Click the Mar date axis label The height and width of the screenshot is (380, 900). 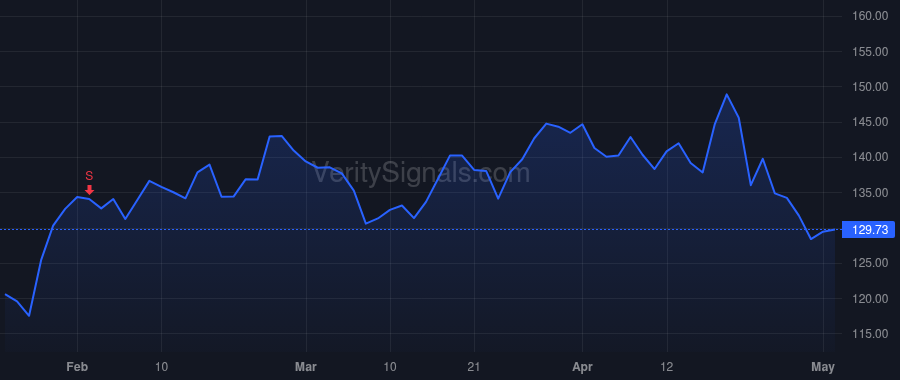coord(307,366)
